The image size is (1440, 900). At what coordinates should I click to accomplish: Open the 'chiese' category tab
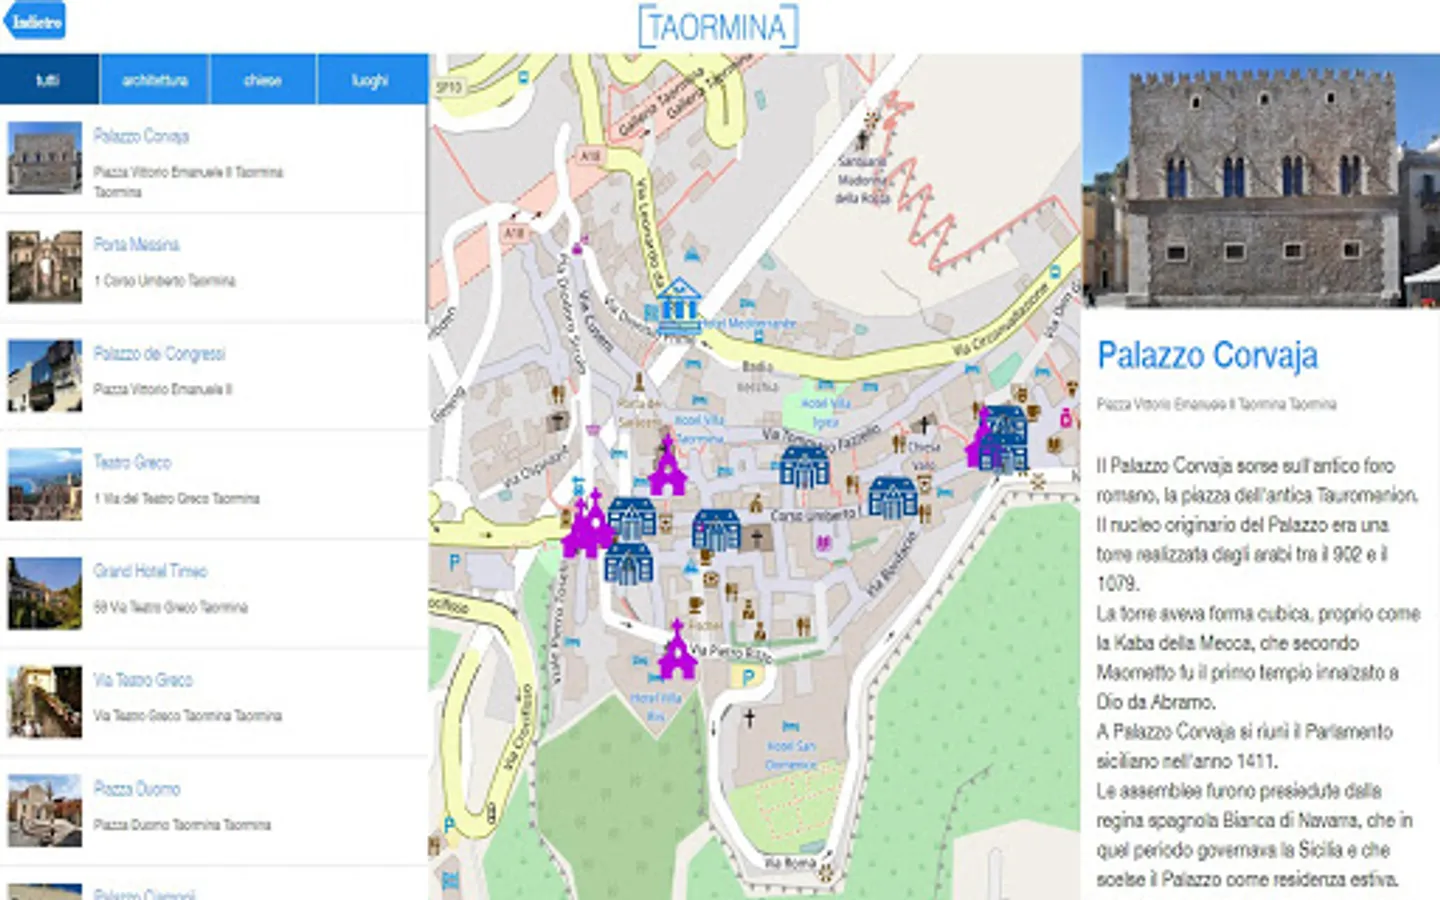coord(263,80)
